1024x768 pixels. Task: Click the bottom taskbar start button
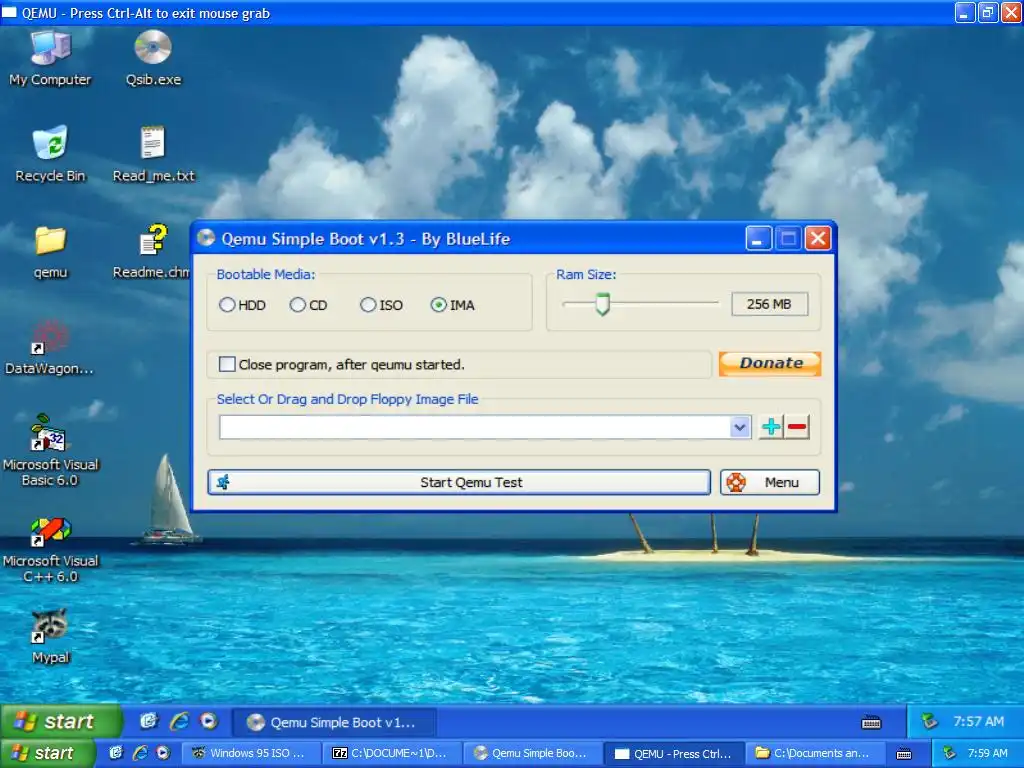[48, 753]
